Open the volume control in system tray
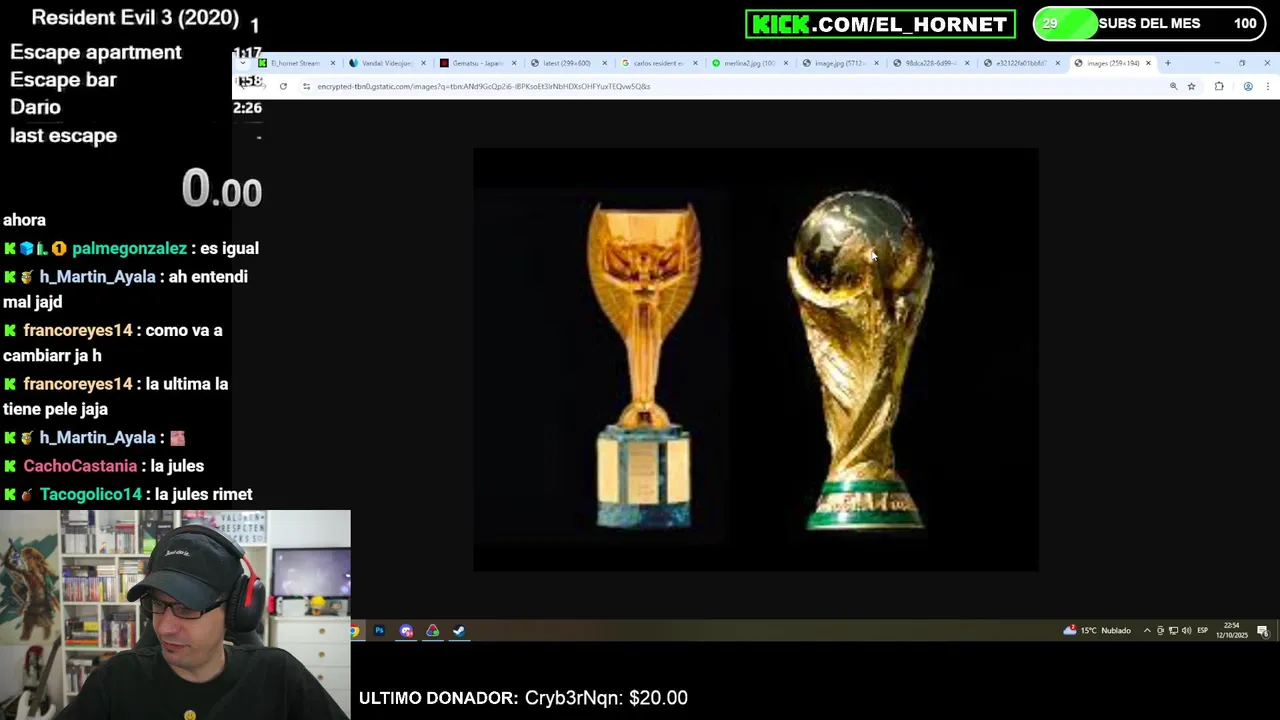Viewport: 1280px width, 720px height. (x=1186, y=631)
